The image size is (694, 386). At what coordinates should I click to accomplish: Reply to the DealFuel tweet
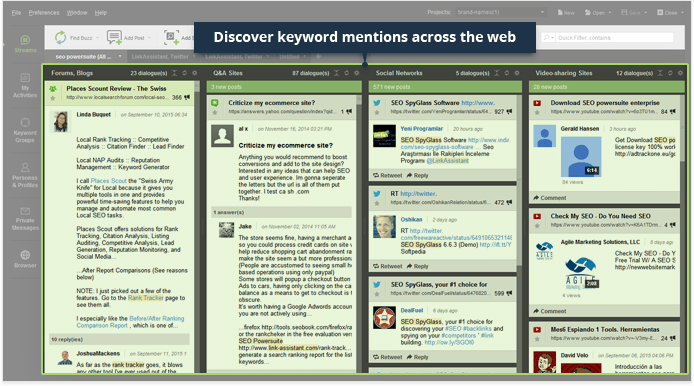pos(417,357)
